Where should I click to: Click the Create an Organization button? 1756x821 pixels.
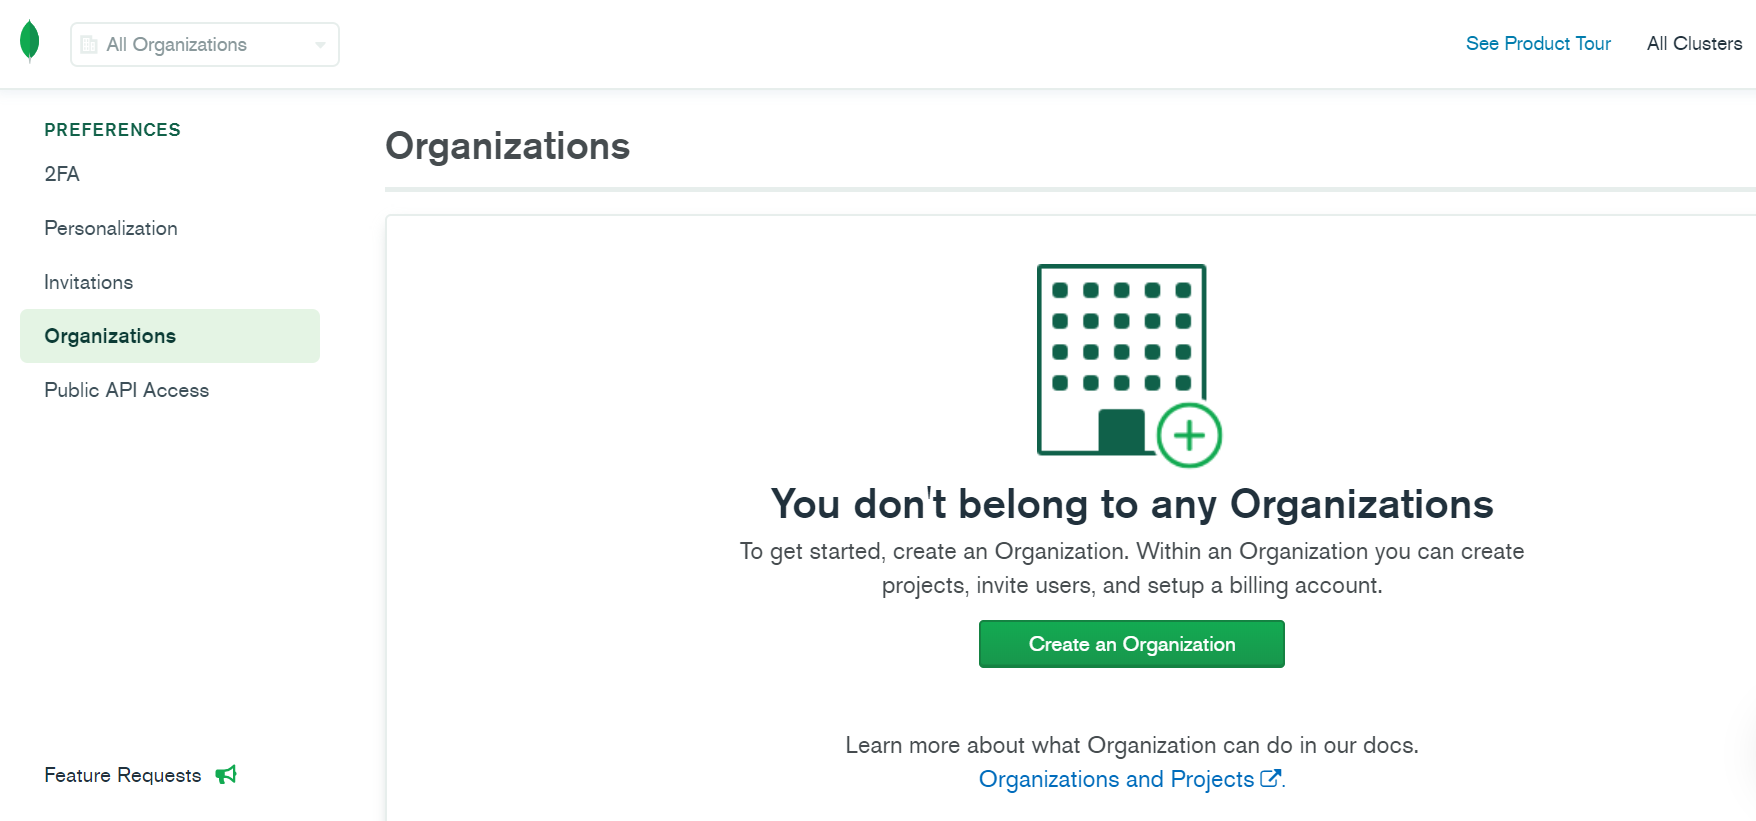1131,644
